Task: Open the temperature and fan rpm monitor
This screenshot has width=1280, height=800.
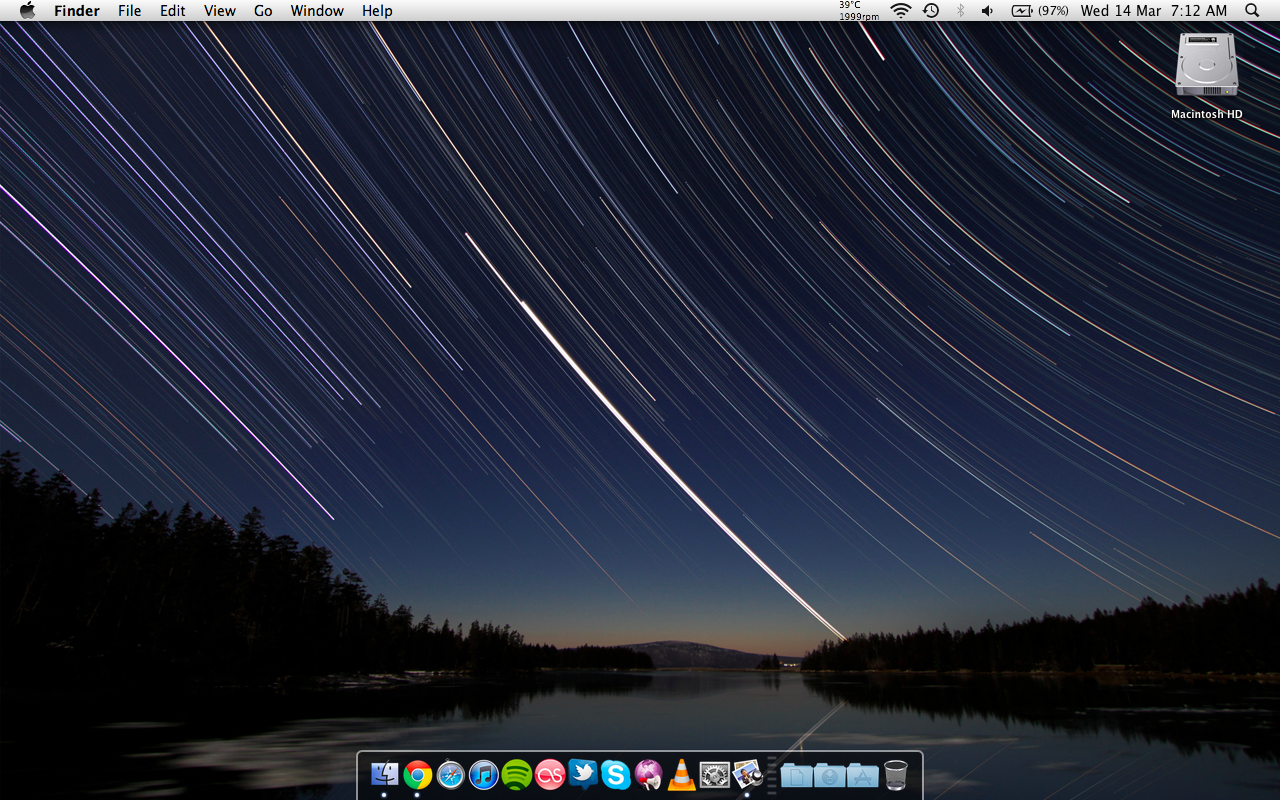Action: [x=859, y=10]
